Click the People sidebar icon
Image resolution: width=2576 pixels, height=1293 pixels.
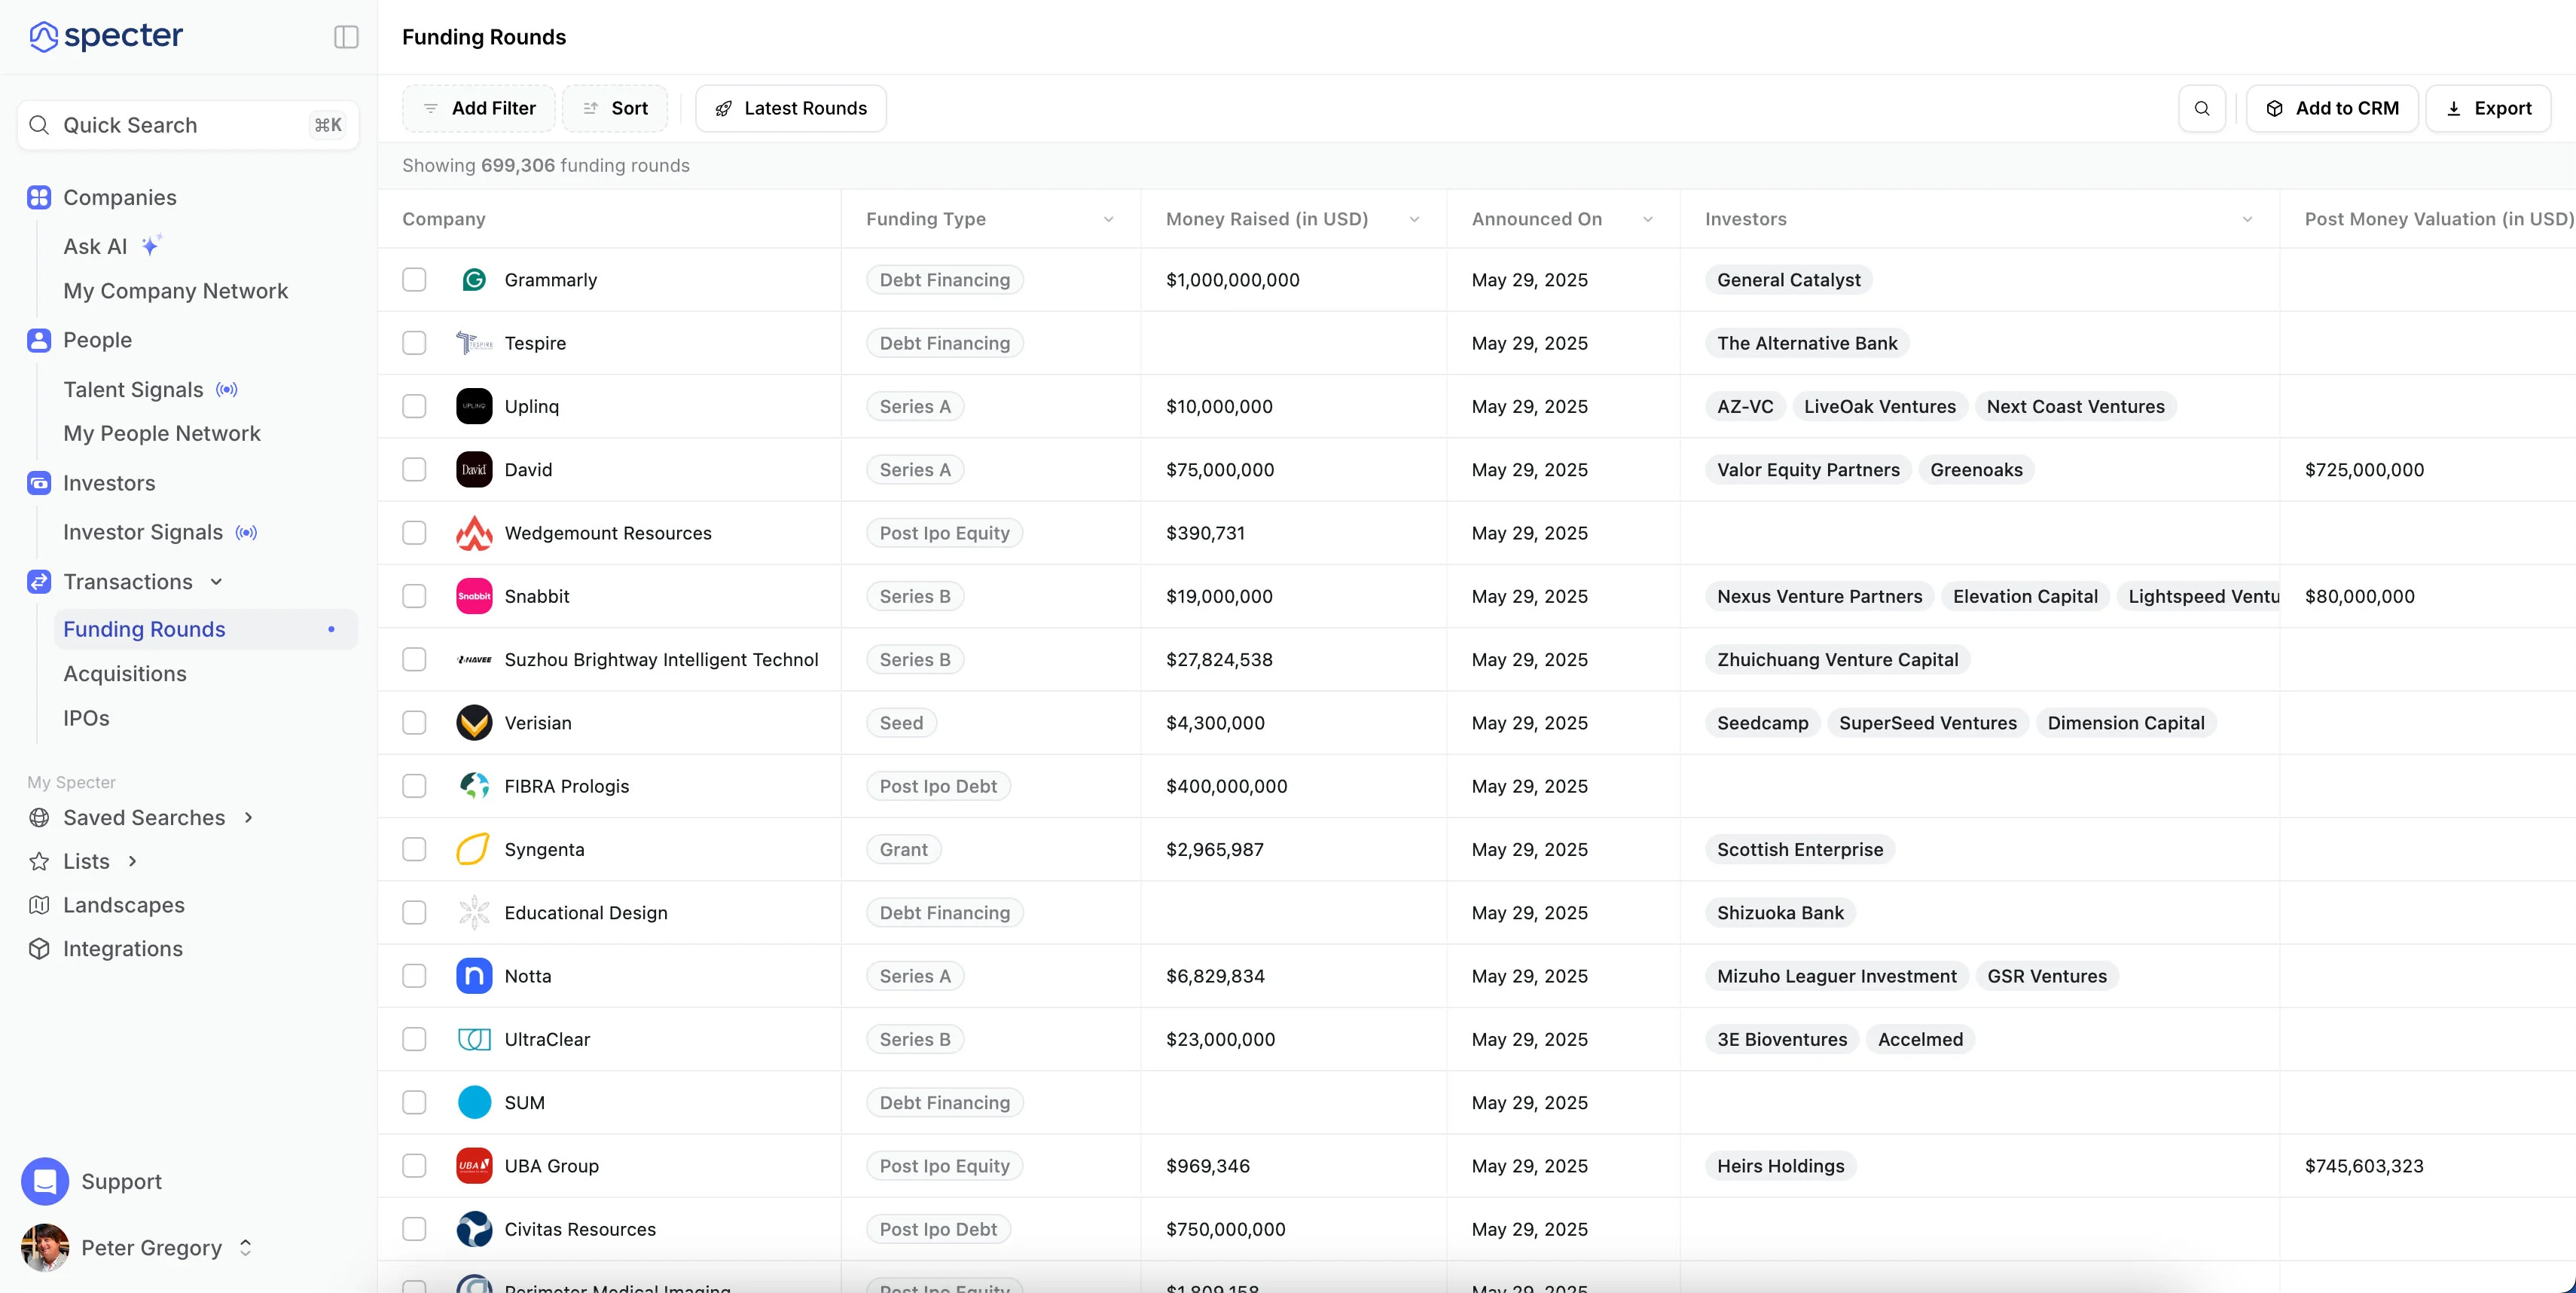point(39,340)
